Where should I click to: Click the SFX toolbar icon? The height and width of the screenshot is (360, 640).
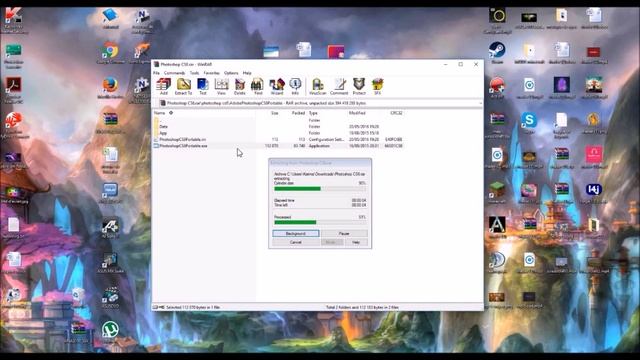pos(378,86)
